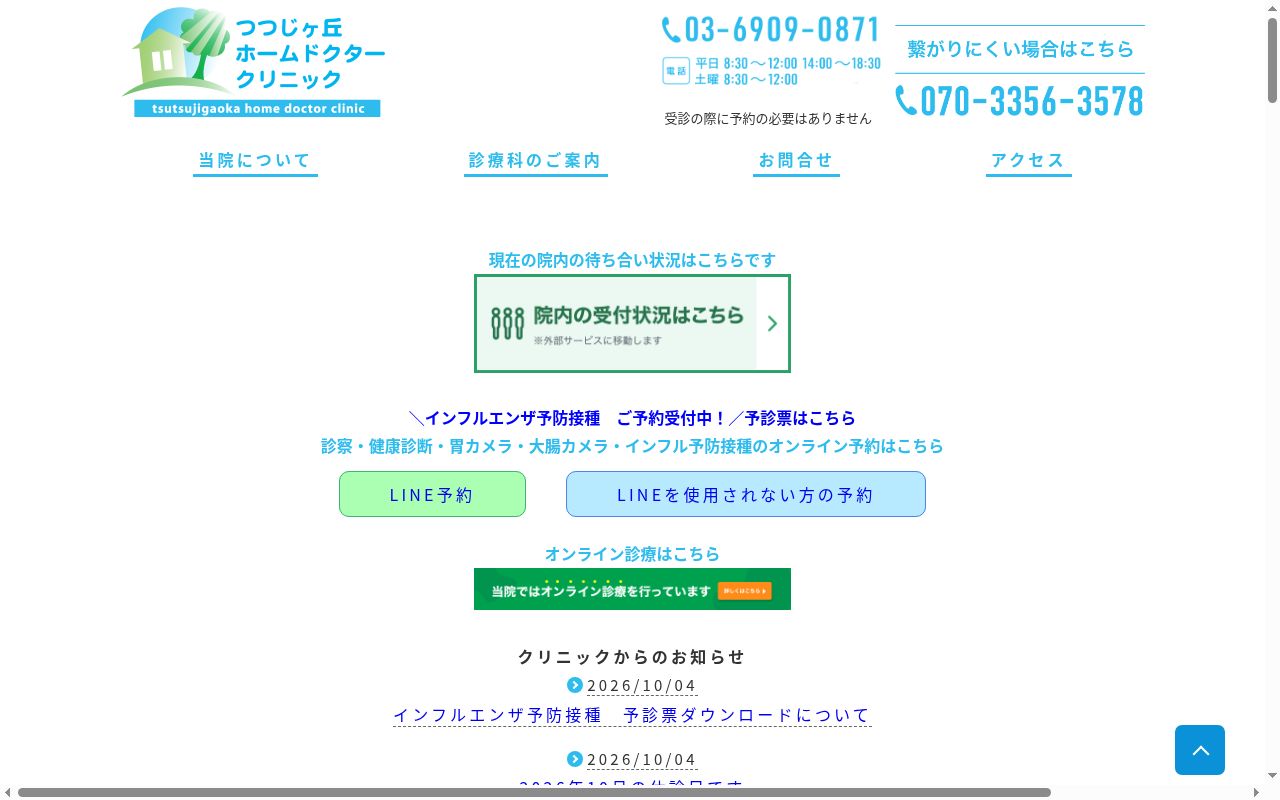The height and width of the screenshot is (800, 1280).
Task: Click the bullet icon before first 2026/10/04
Action: click(575, 685)
